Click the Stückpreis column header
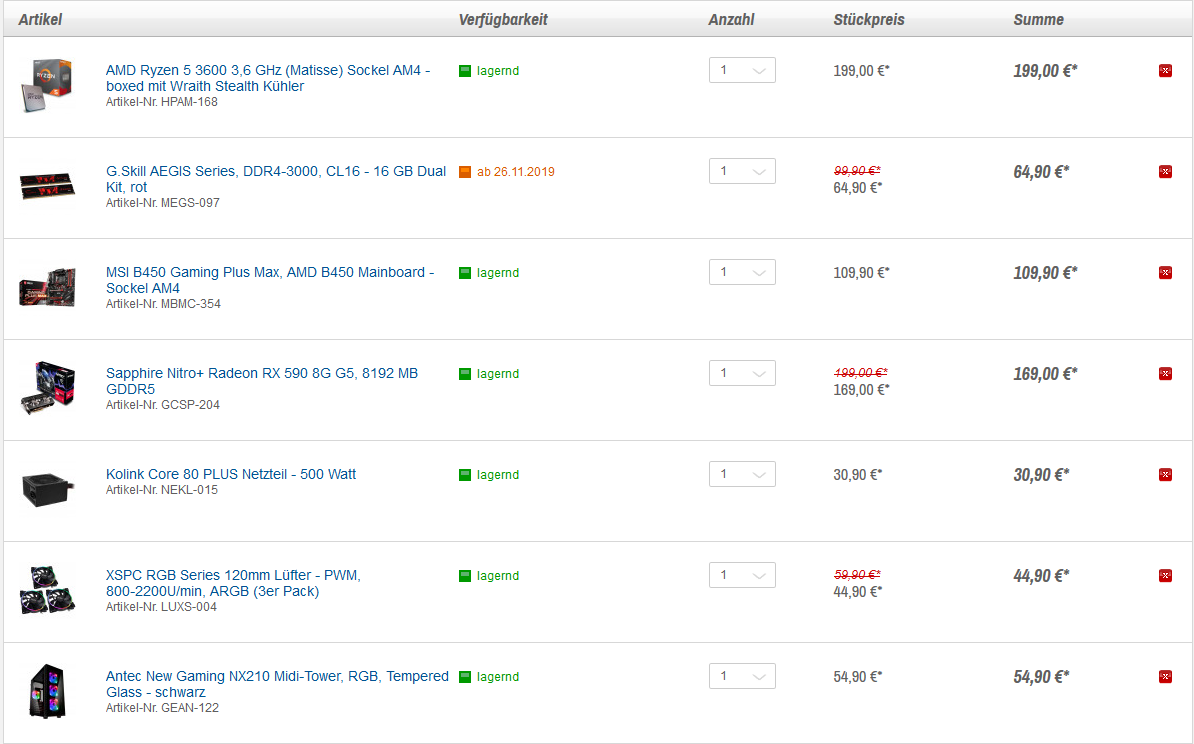Screen dimensions: 1194x744 tap(869, 20)
